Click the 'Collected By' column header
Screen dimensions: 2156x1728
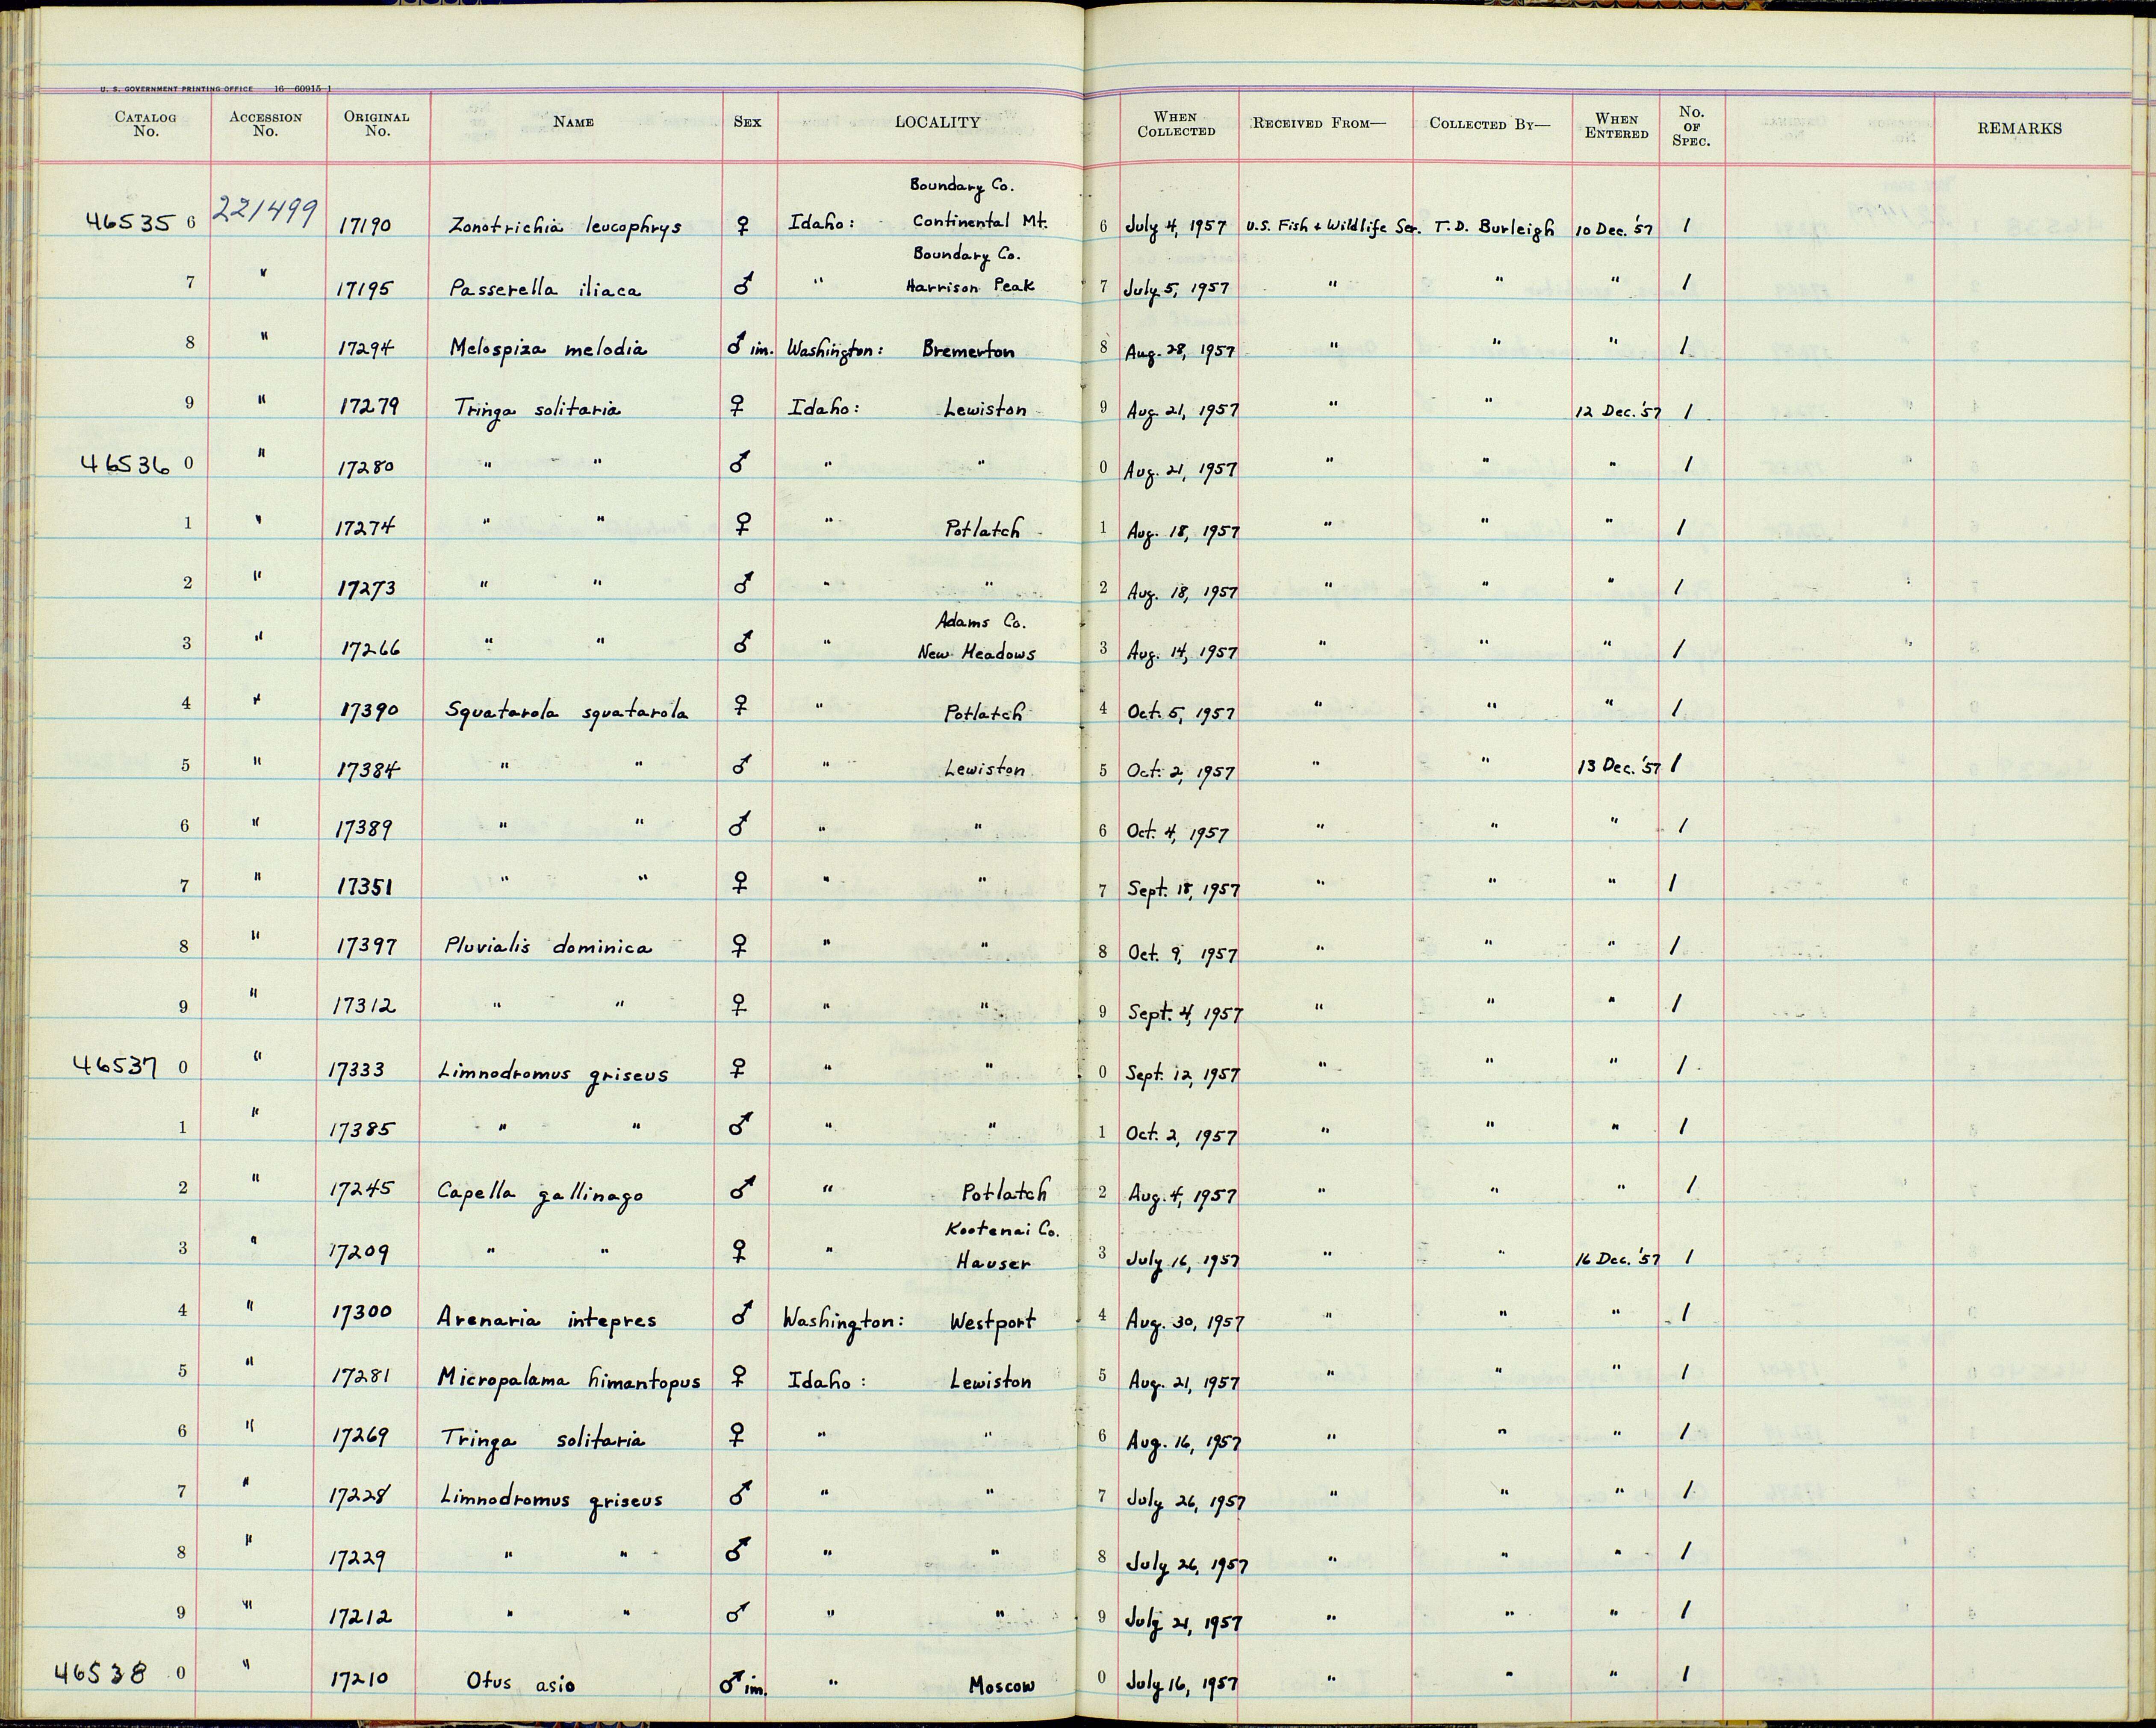[1489, 124]
